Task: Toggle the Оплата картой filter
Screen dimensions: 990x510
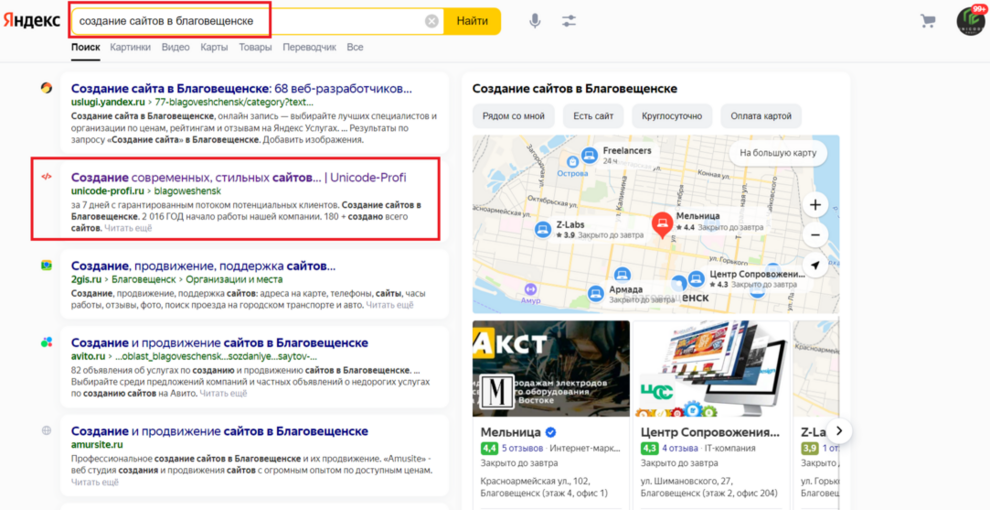Action: tap(761, 116)
